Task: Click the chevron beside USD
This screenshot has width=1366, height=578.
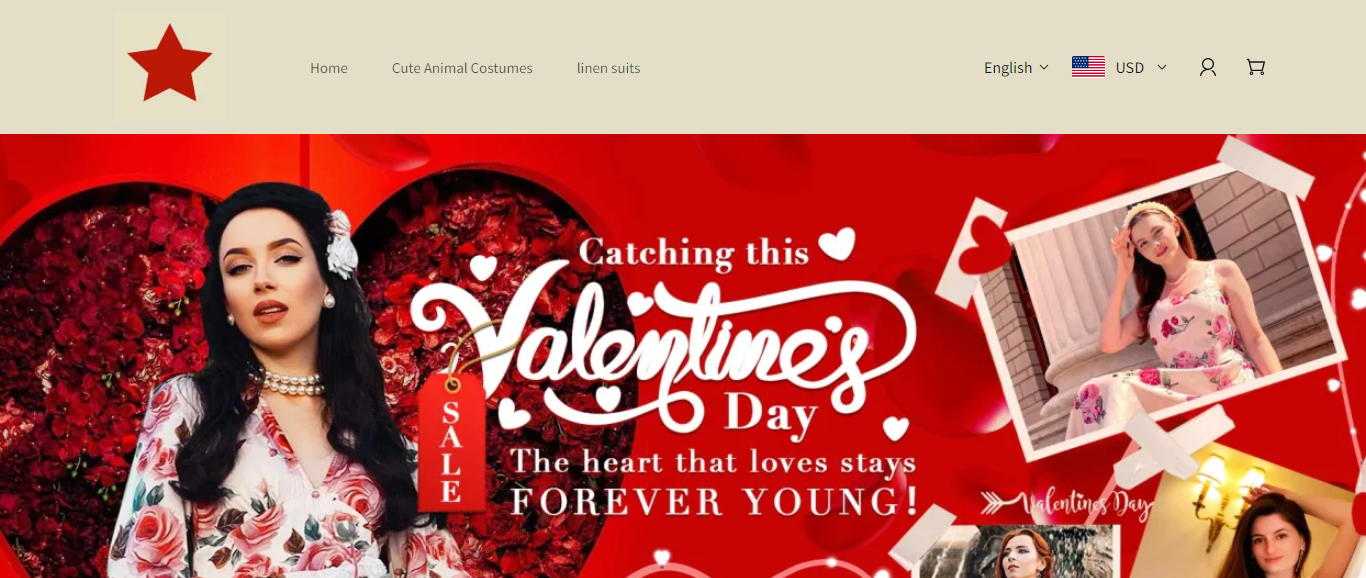Action: (1162, 67)
